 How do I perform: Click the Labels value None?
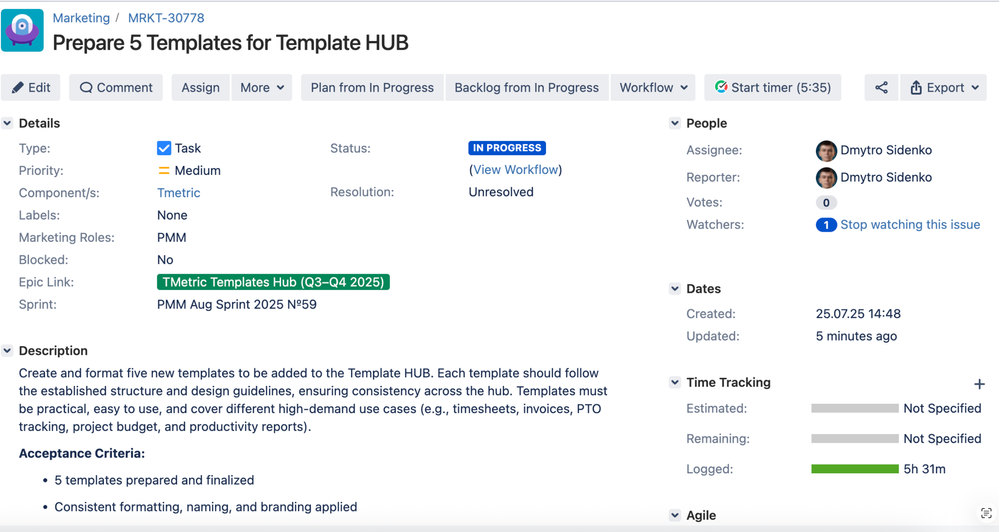coord(172,215)
